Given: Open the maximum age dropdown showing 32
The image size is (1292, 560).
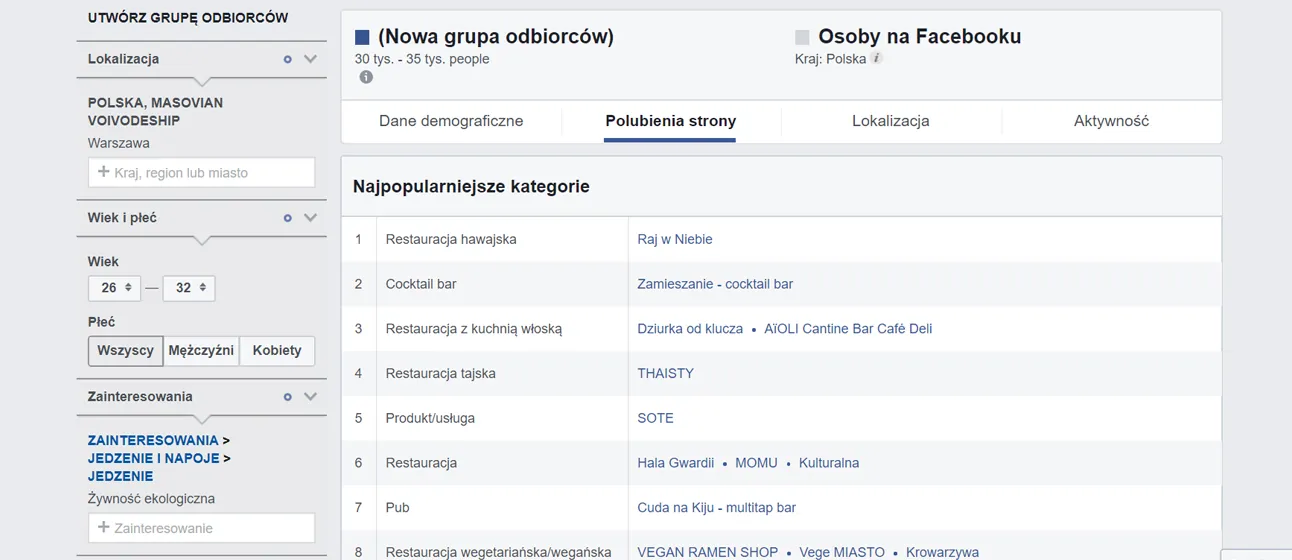Looking at the screenshot, I should (189, 288).
